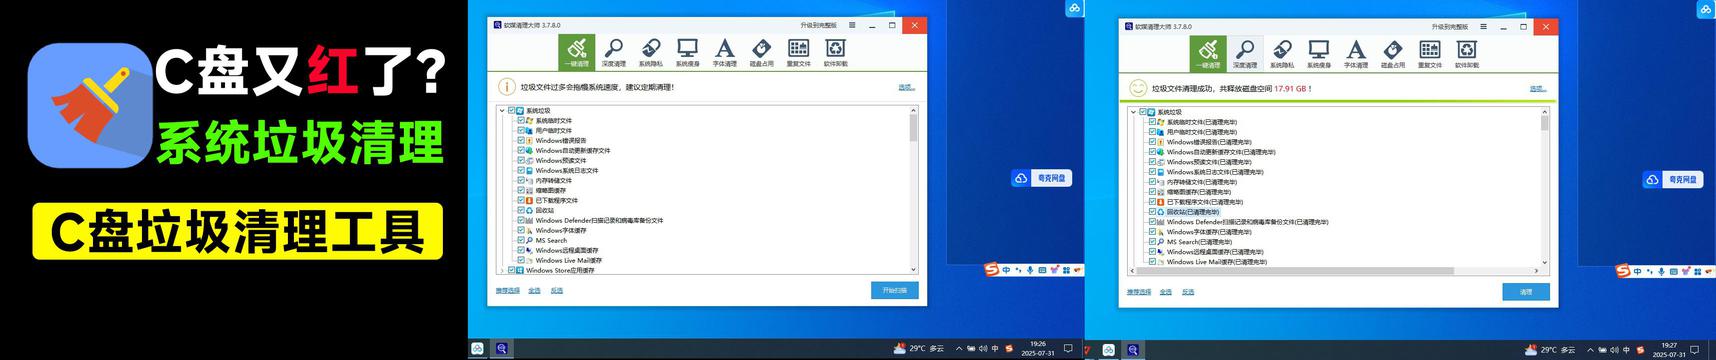Select 磁盘占用 icon in the 开始扫描 window
This screenshot has height=360, width=1716.
tap(761, 52)
